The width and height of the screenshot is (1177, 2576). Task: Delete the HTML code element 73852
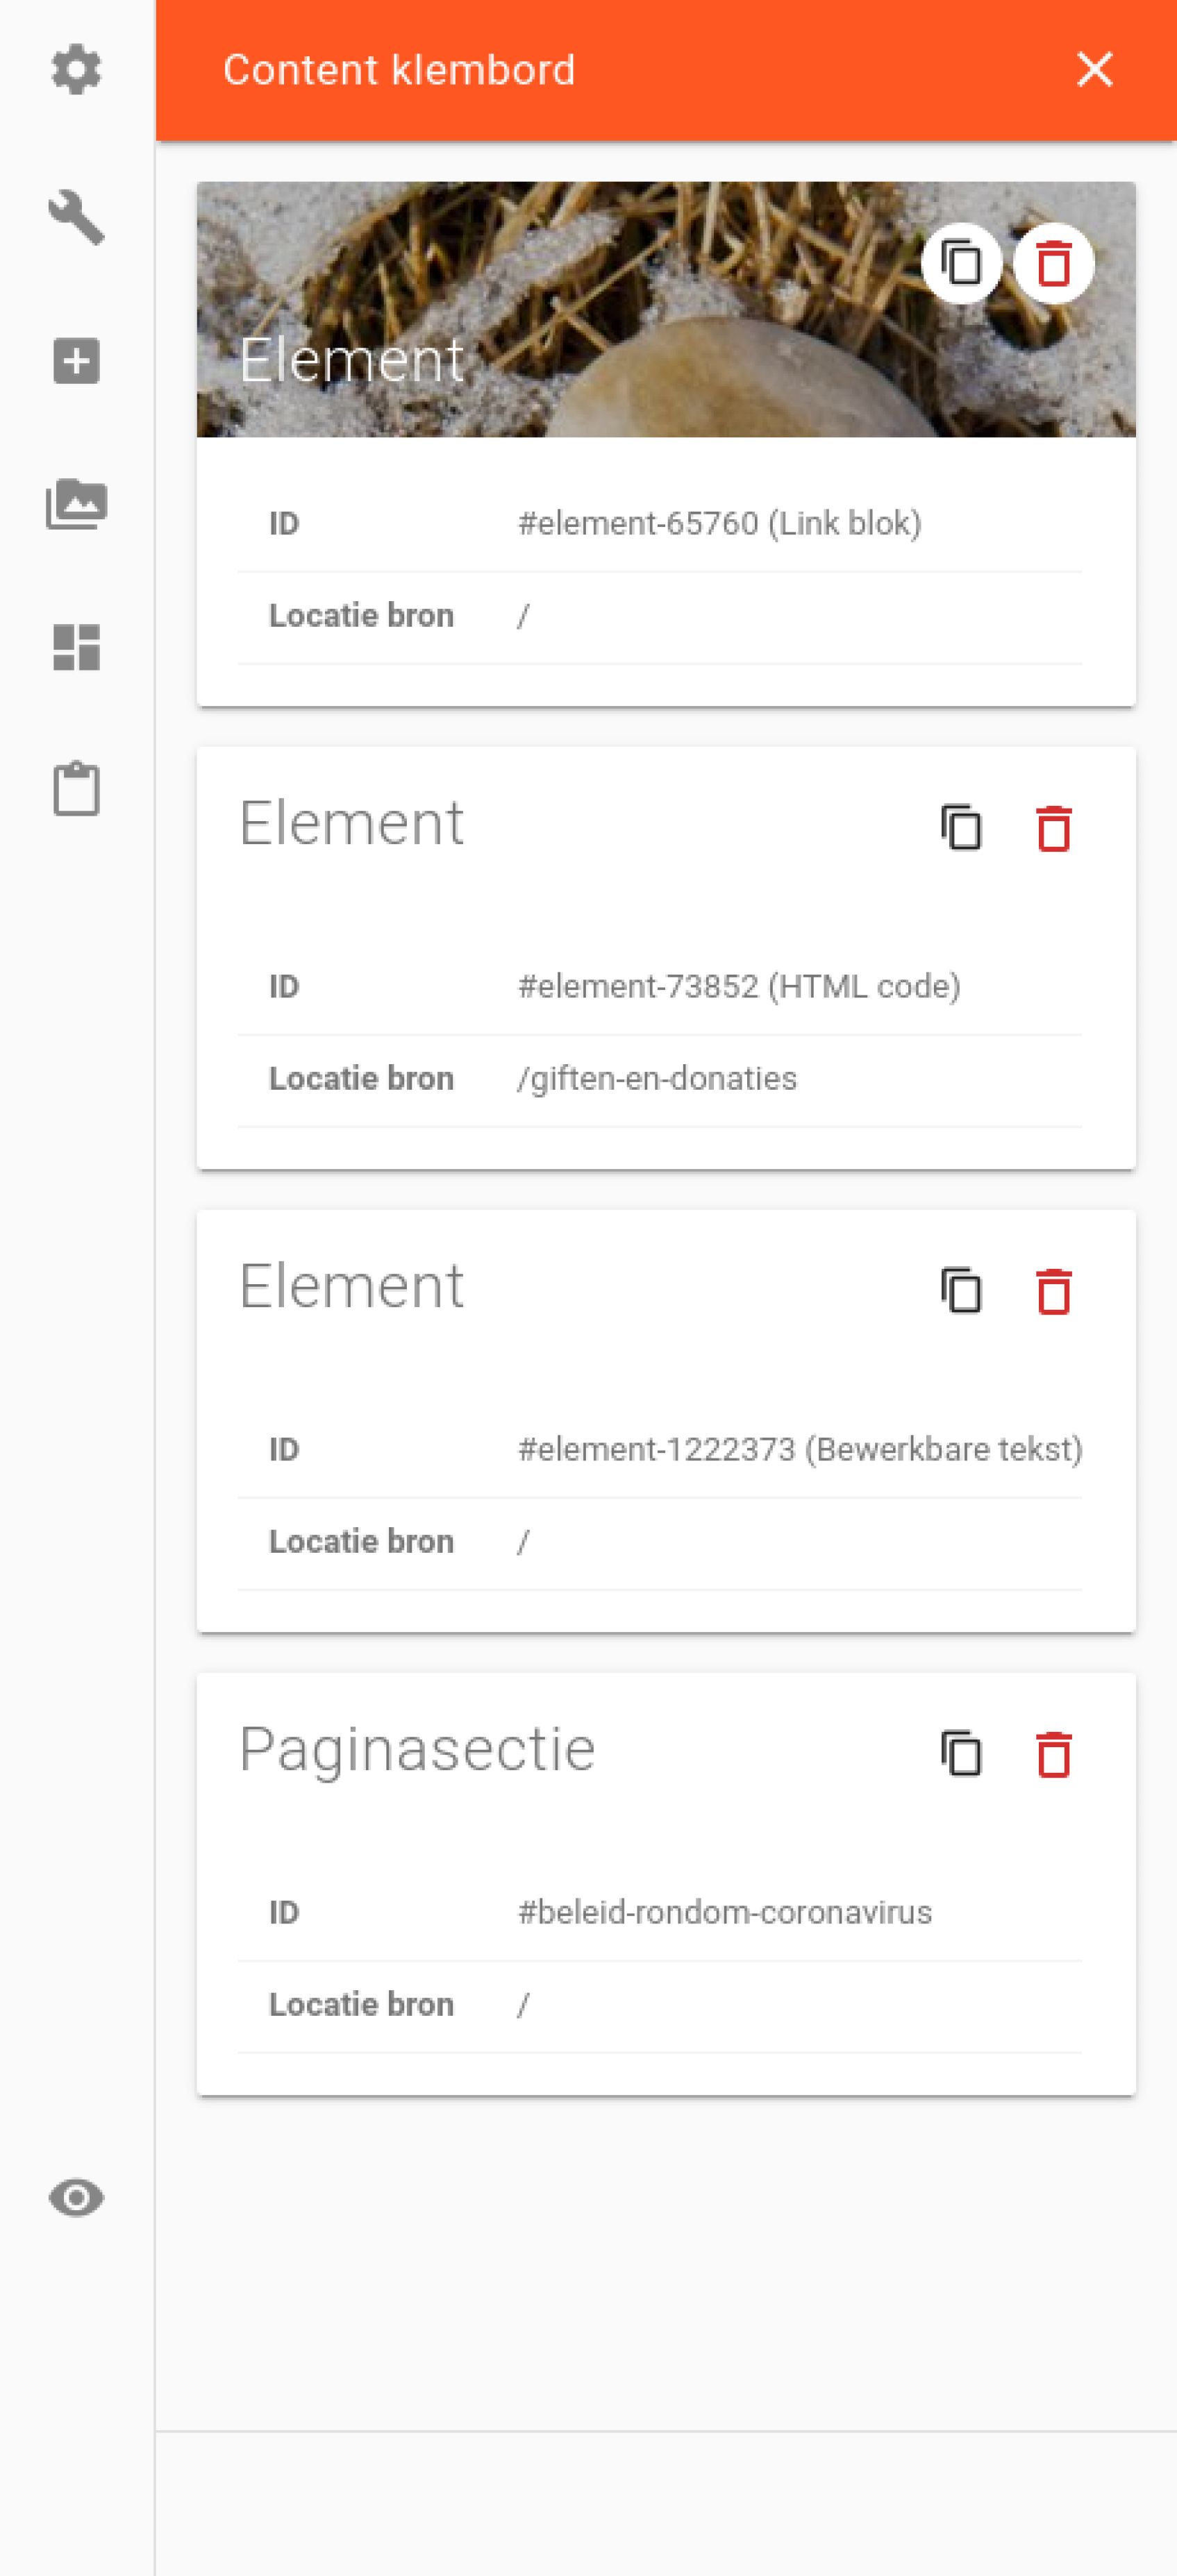[x=1053, y=828]
